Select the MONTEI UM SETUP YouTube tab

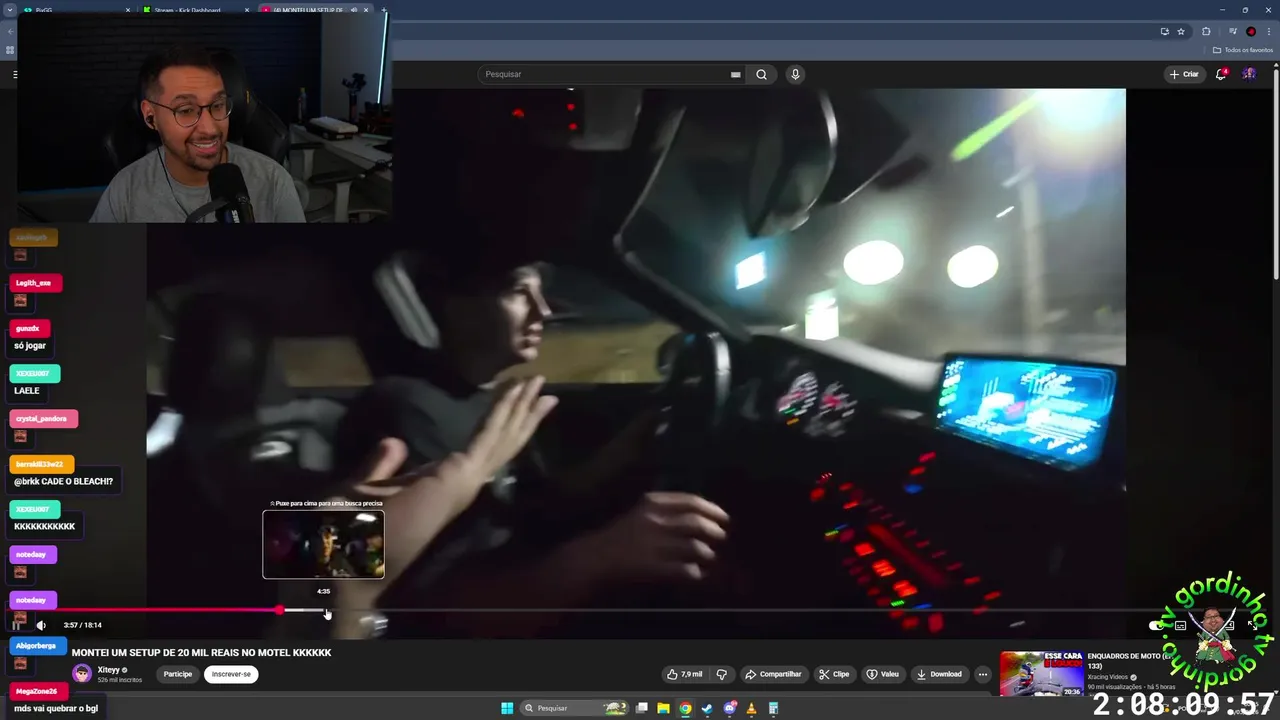(x=310, y=10)
